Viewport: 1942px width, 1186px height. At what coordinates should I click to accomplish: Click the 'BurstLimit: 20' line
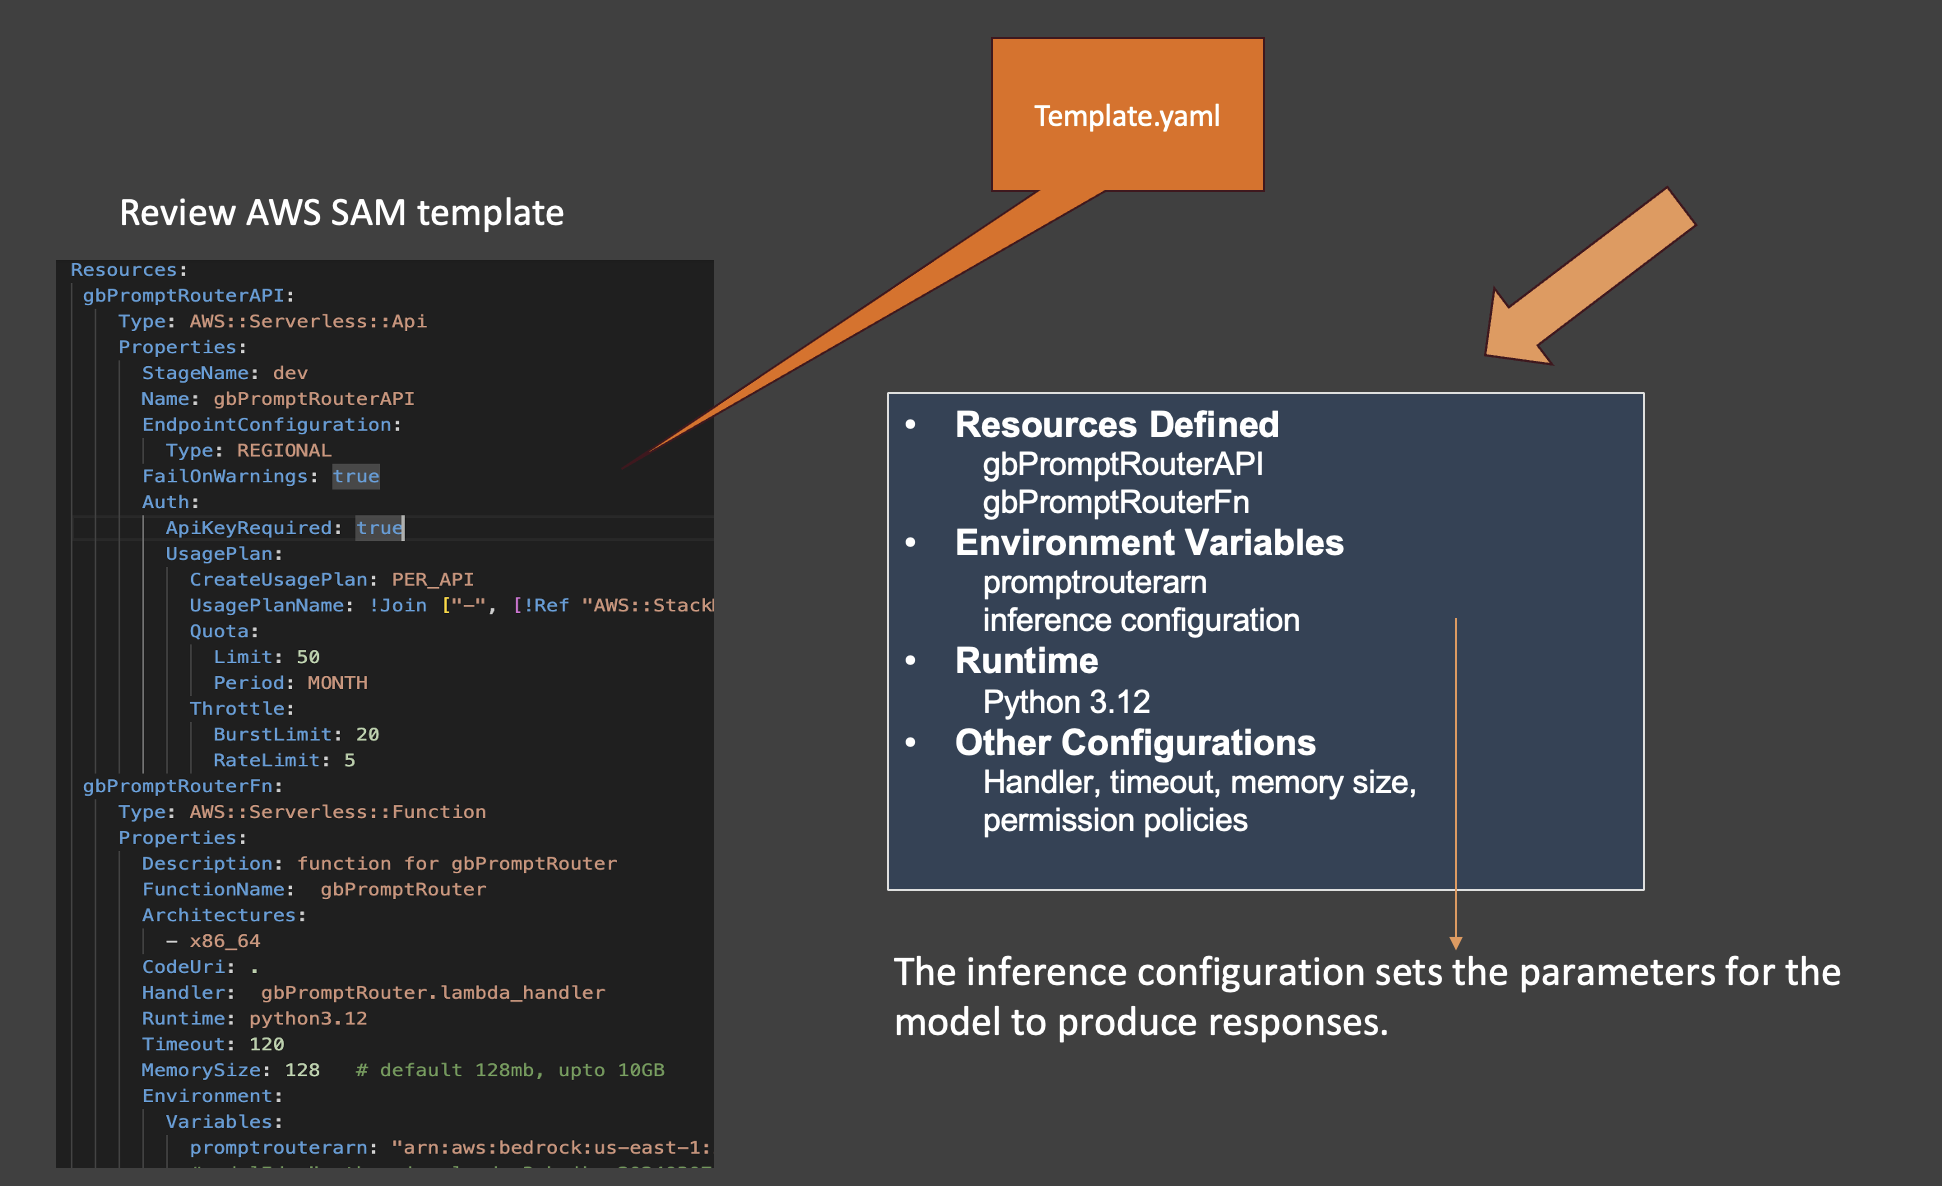[x=296, y=735]
